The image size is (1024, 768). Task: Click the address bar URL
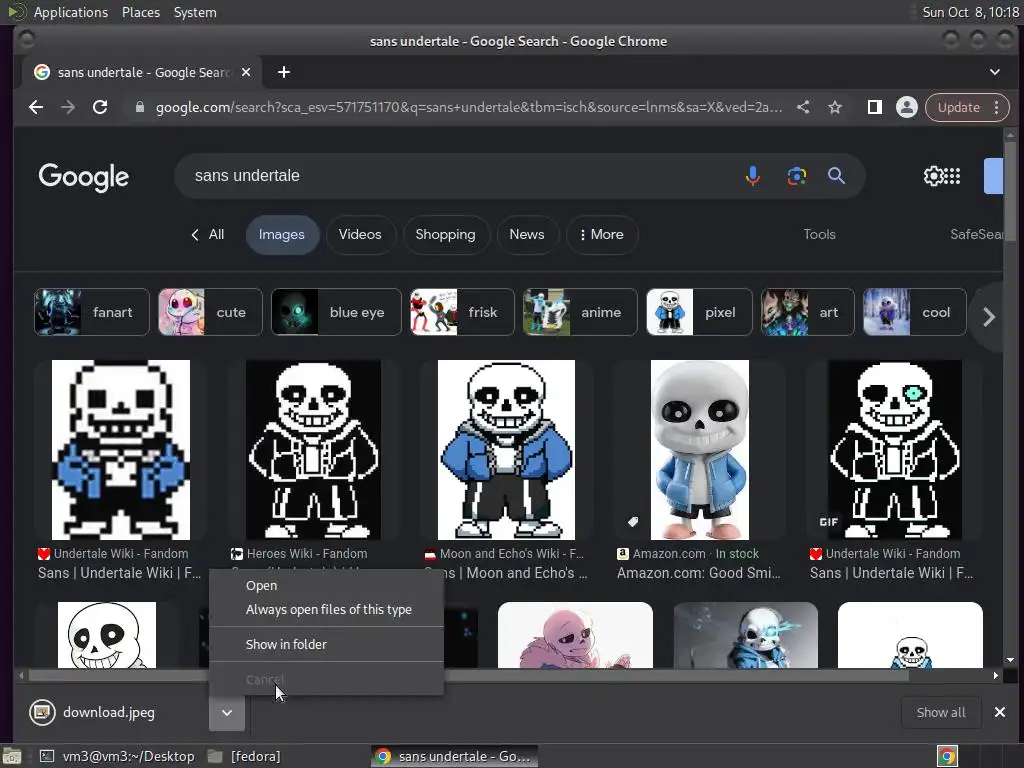[469, 107]
